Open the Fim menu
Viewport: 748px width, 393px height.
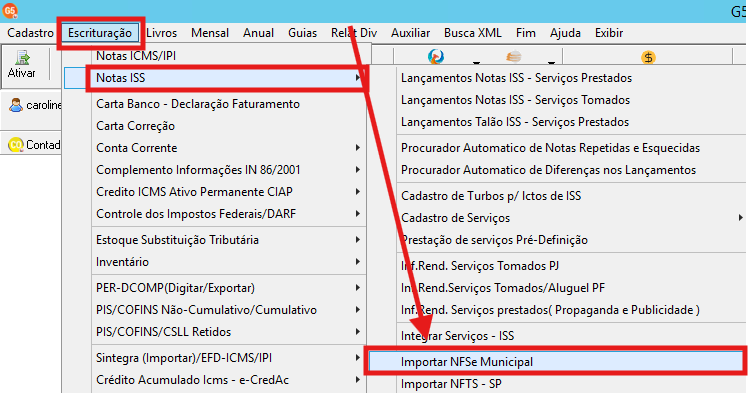tap(526, 33)
